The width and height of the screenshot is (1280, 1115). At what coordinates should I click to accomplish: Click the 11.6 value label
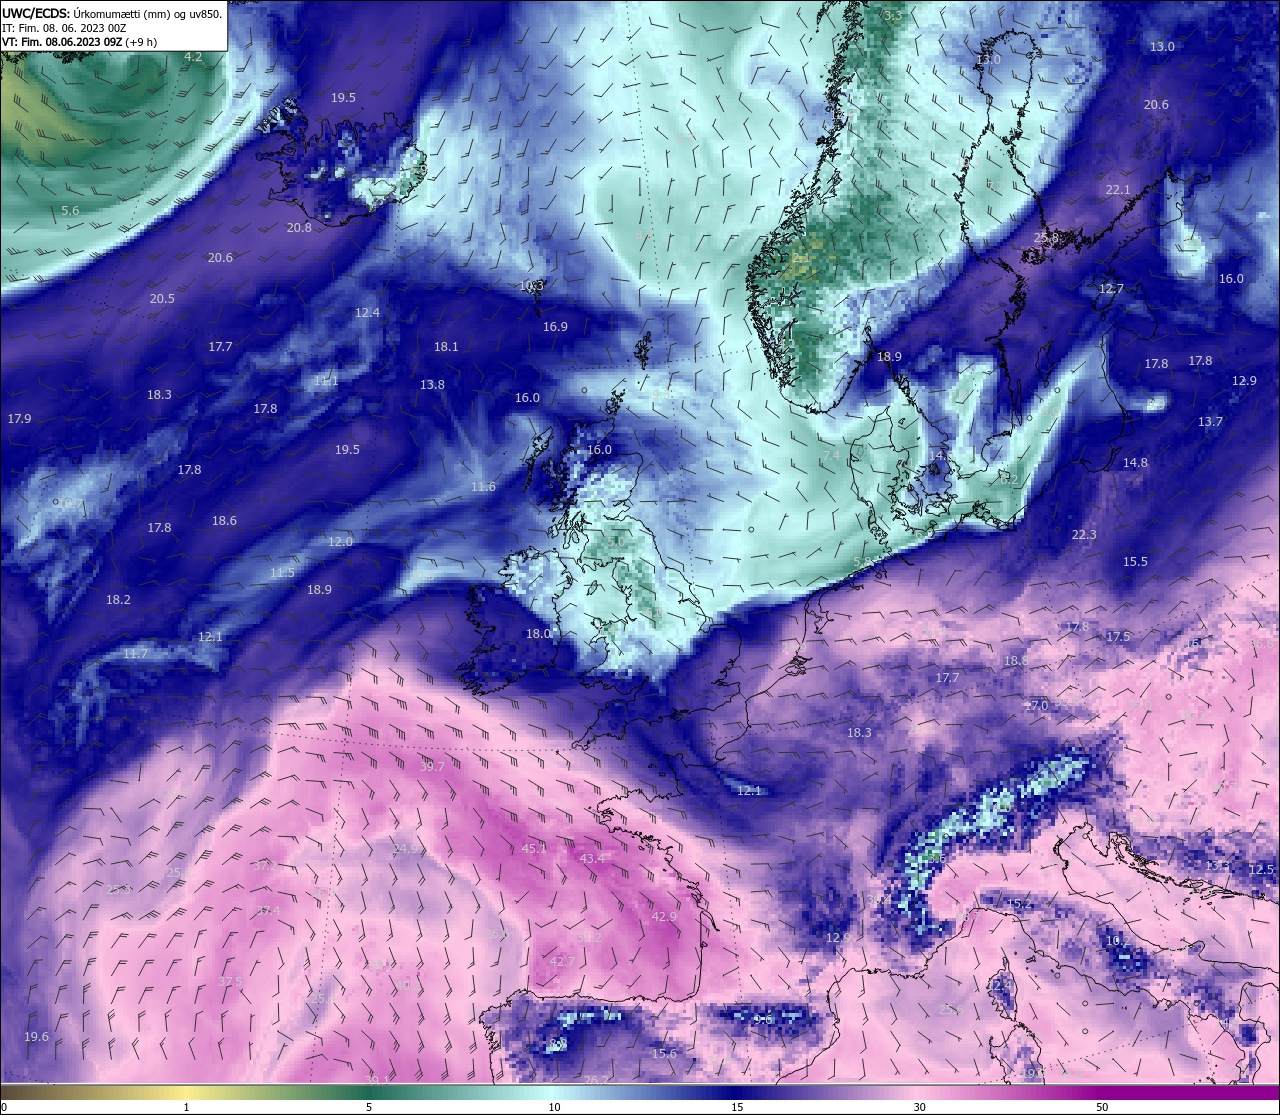coord(483,486)
